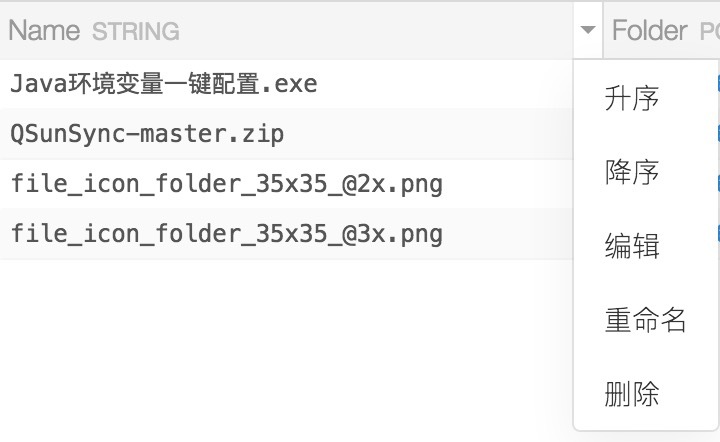The width and height of the screenshot is (720, 442).
Task: Select 编辑 in the column menu
Action: (x=632, y=246)
